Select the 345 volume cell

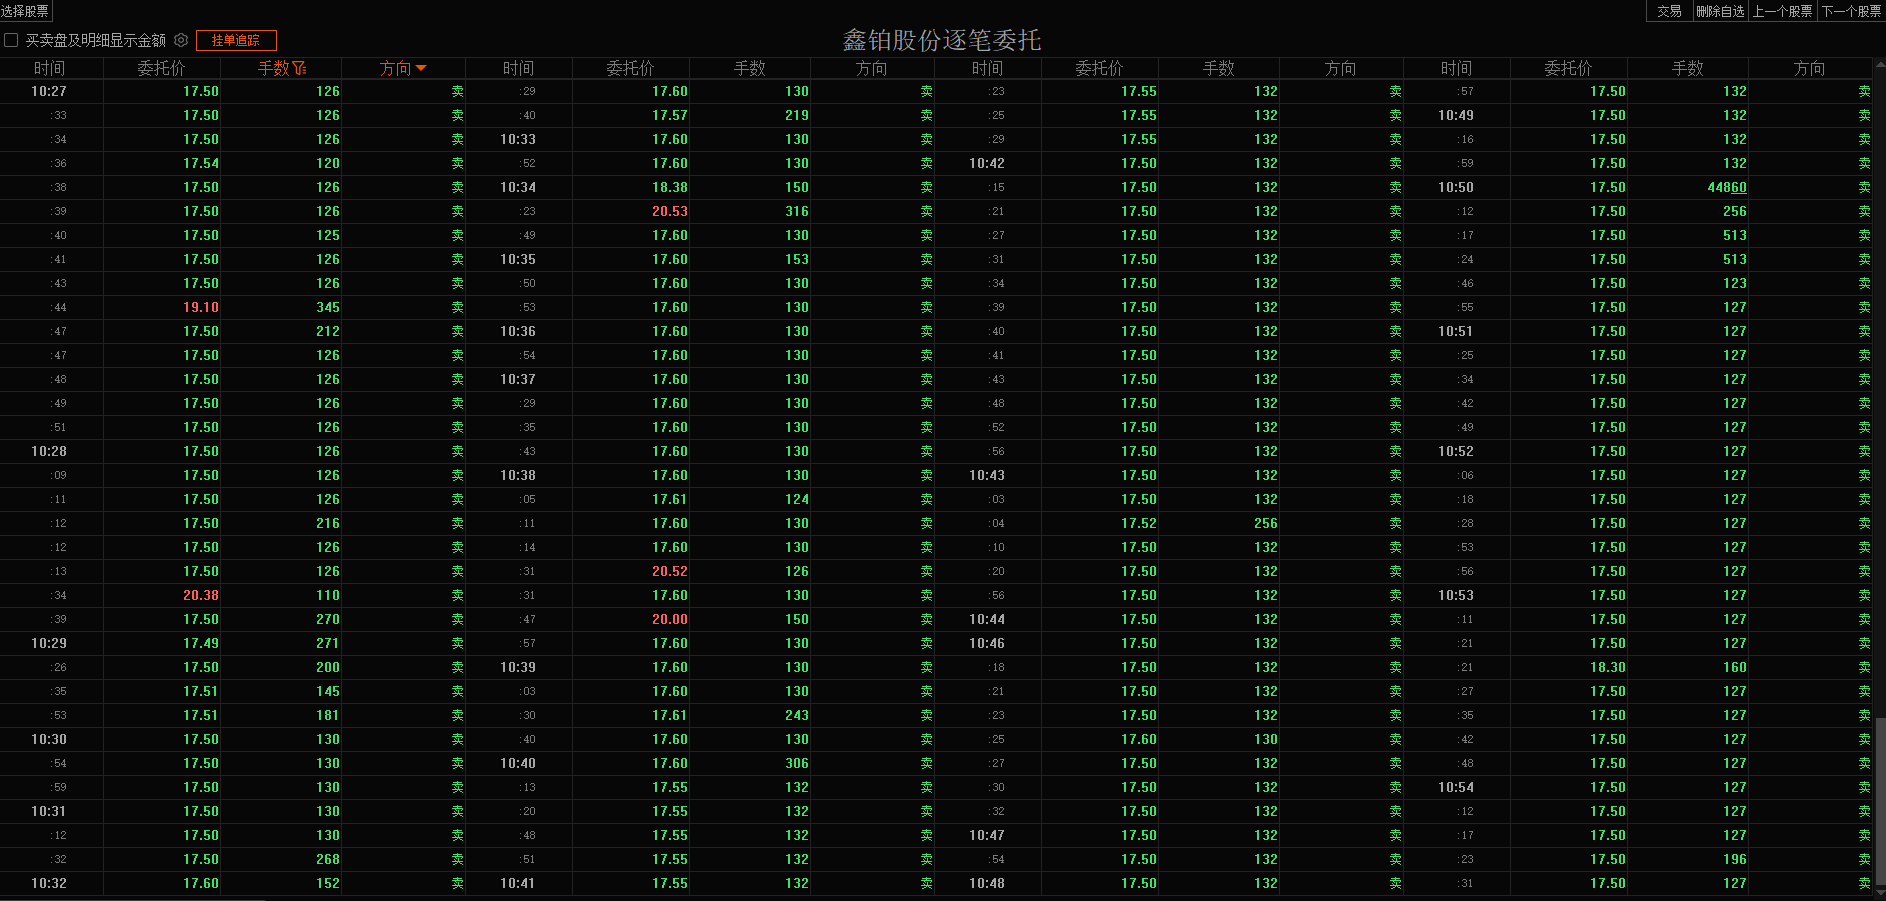coord(328,307)
